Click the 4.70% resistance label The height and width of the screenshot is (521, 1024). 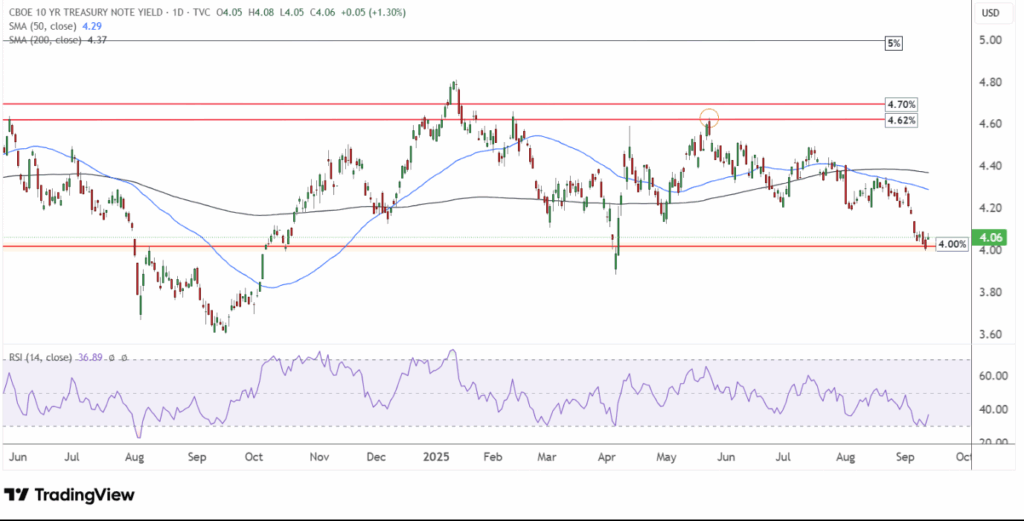click(x=900, y=104)
